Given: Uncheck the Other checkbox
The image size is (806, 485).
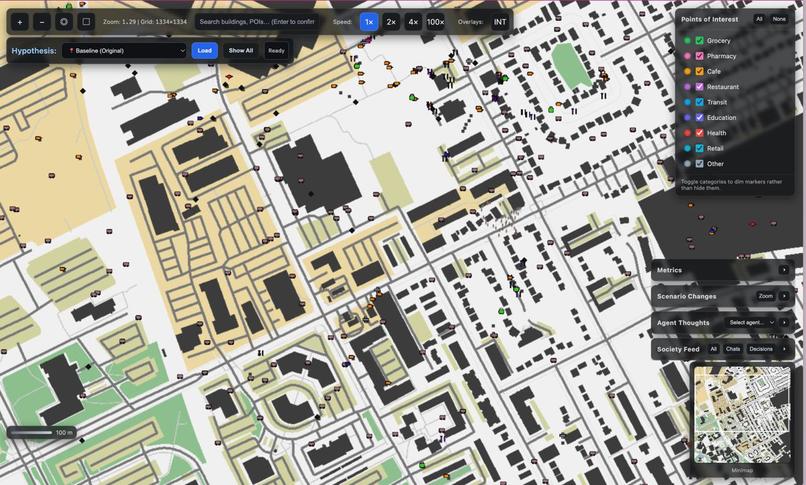Looking at the screenshot, I should click(699, 164).
